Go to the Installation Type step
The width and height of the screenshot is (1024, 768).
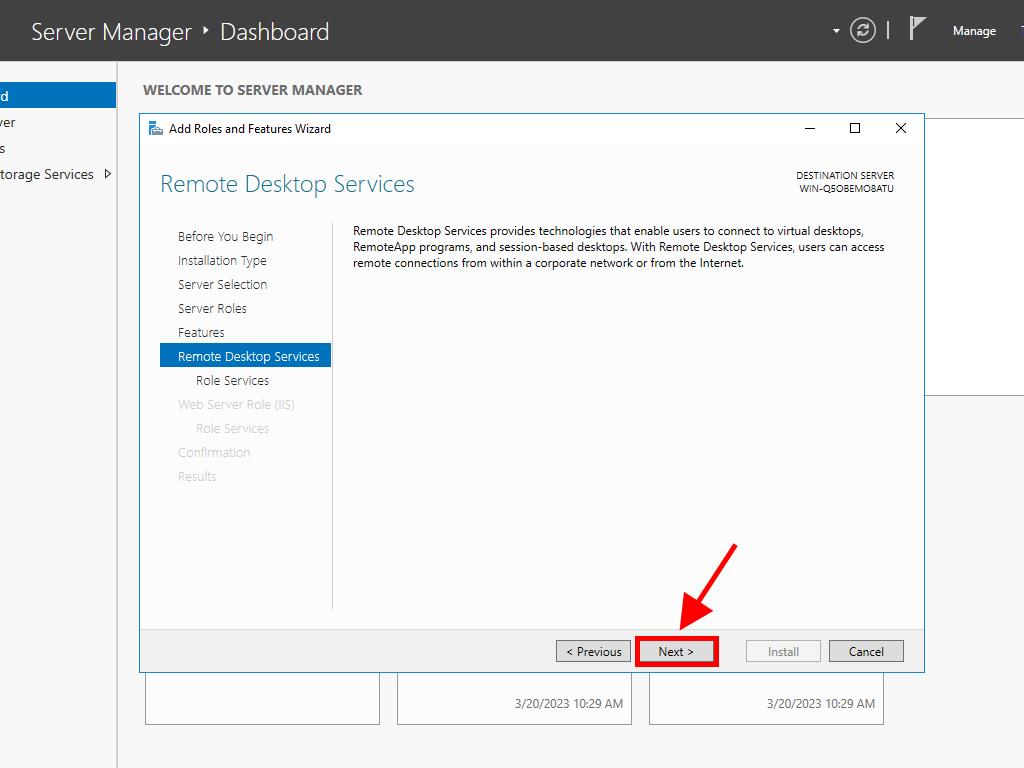click(222, 261)
